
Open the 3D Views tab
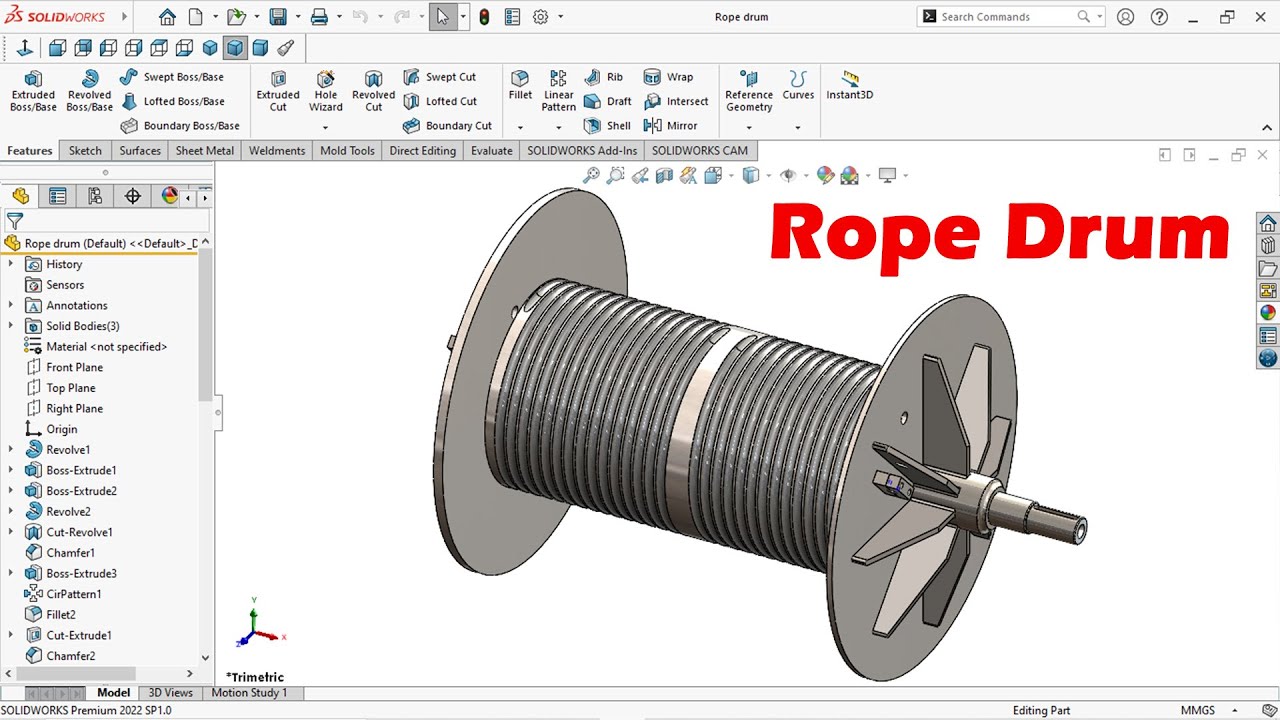pyautogui.click(x=171, y=693)
